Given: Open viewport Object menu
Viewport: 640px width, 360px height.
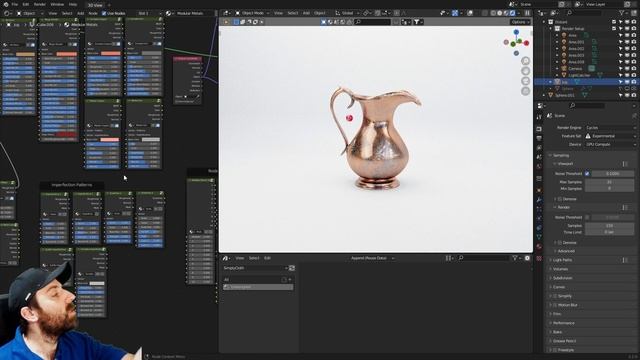Looking at the screenshot, I should point(320,13).
